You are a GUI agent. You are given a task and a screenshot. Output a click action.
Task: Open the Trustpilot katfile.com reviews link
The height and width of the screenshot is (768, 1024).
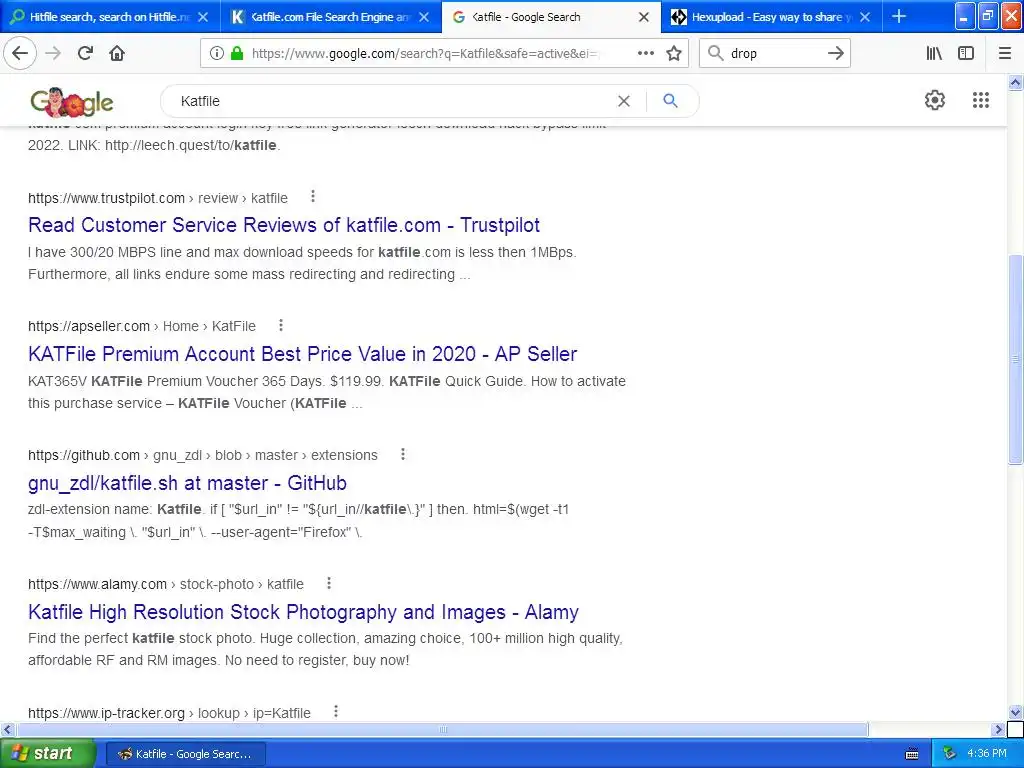(283, 225)
